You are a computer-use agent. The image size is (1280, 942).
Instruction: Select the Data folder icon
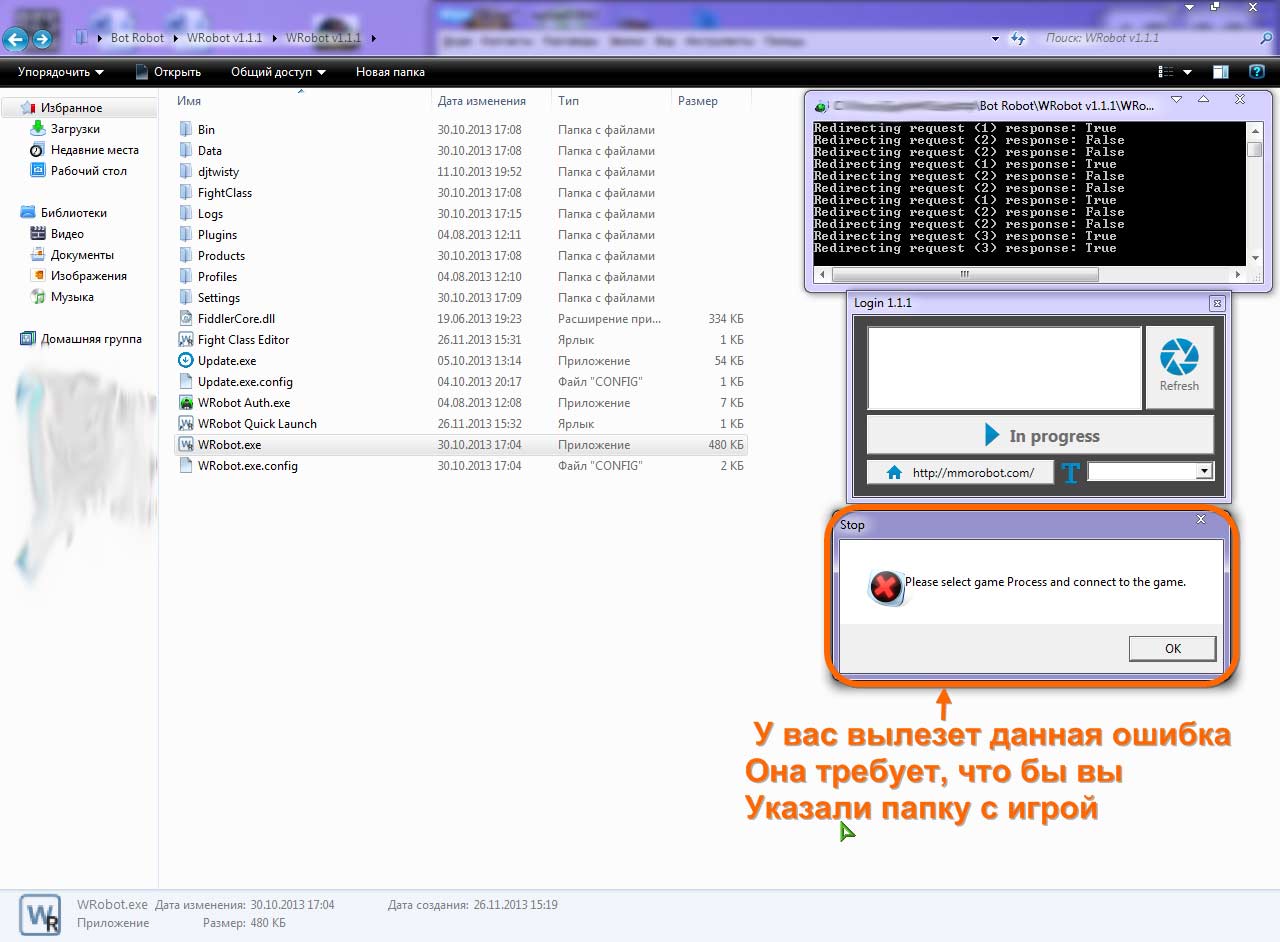[186, 150]
